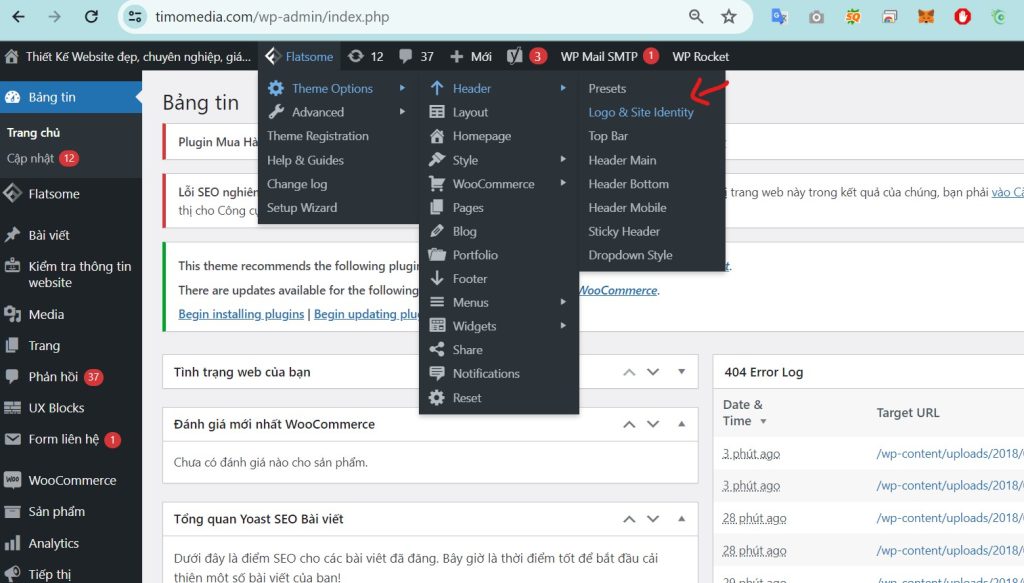Open the Sticky Header menu item

pos(624,231)
